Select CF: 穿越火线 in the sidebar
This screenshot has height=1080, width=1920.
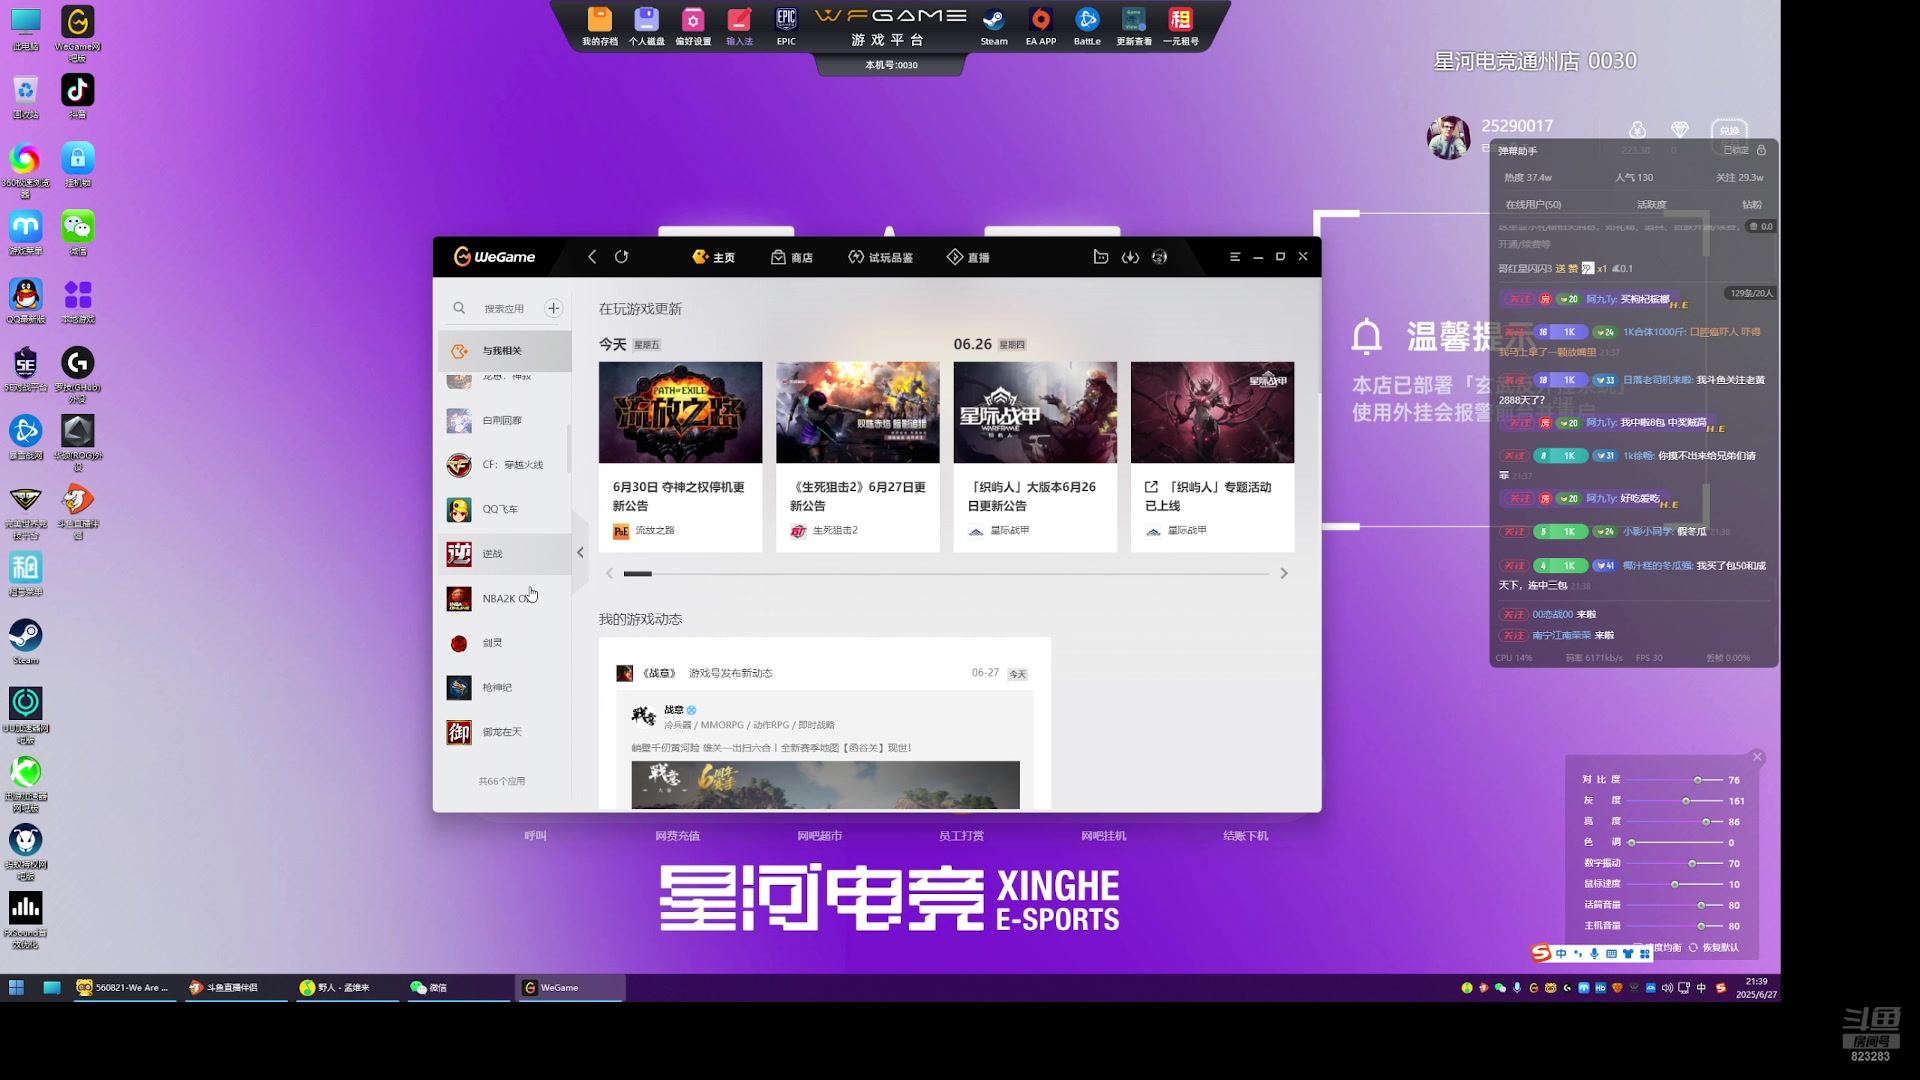click(505, 465)
